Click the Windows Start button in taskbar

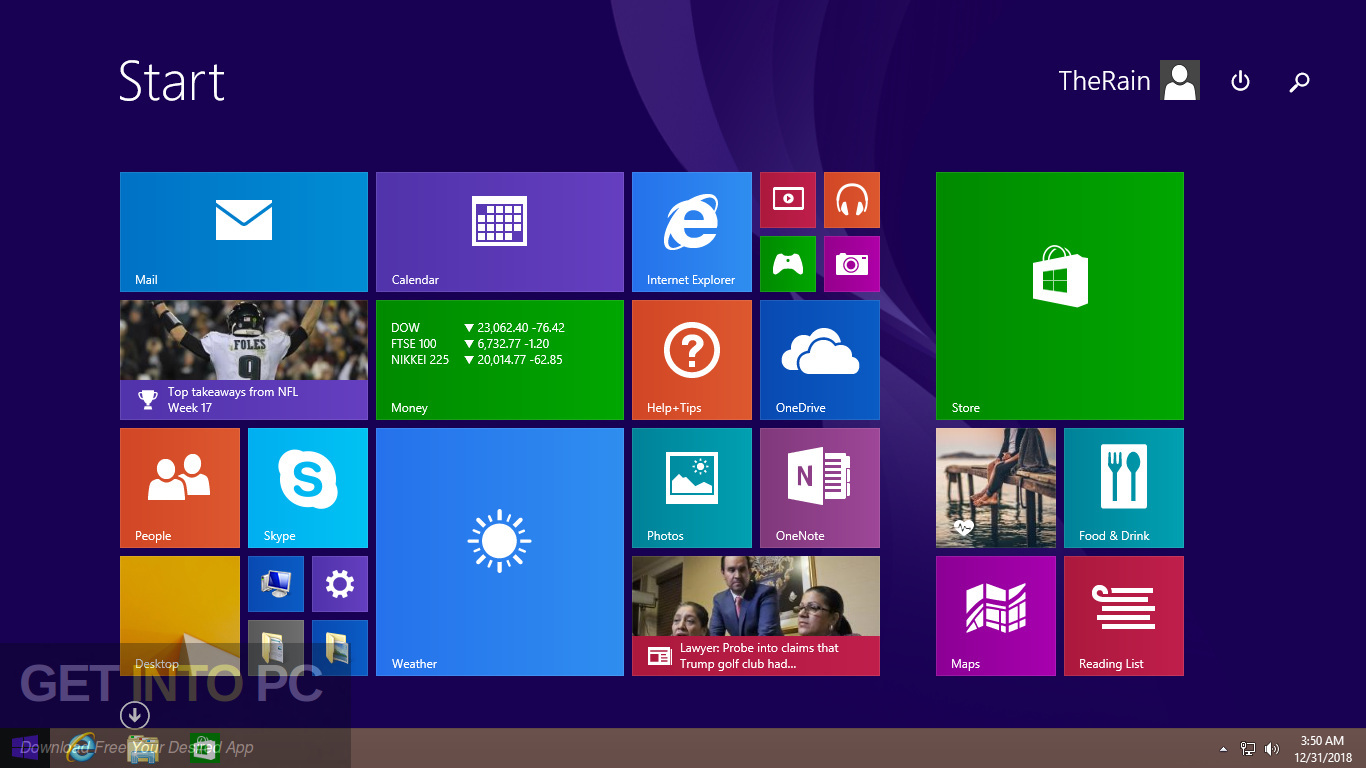(25, 748)
